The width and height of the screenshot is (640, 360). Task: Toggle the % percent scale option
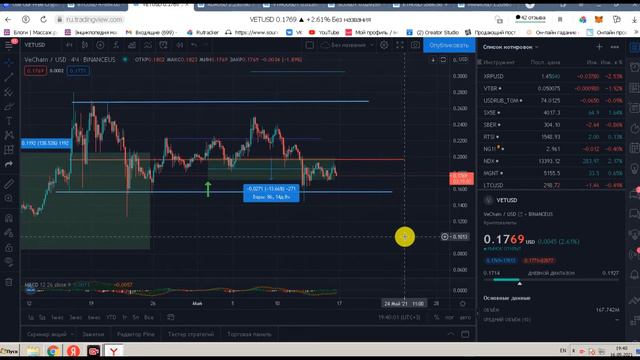[436, 317]
